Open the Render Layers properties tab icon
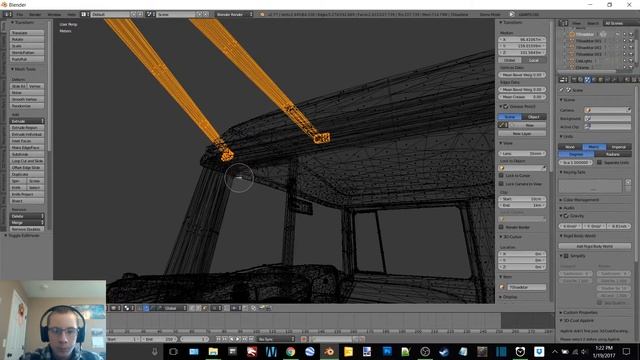The image size is (640, 360). pos(581,80)
